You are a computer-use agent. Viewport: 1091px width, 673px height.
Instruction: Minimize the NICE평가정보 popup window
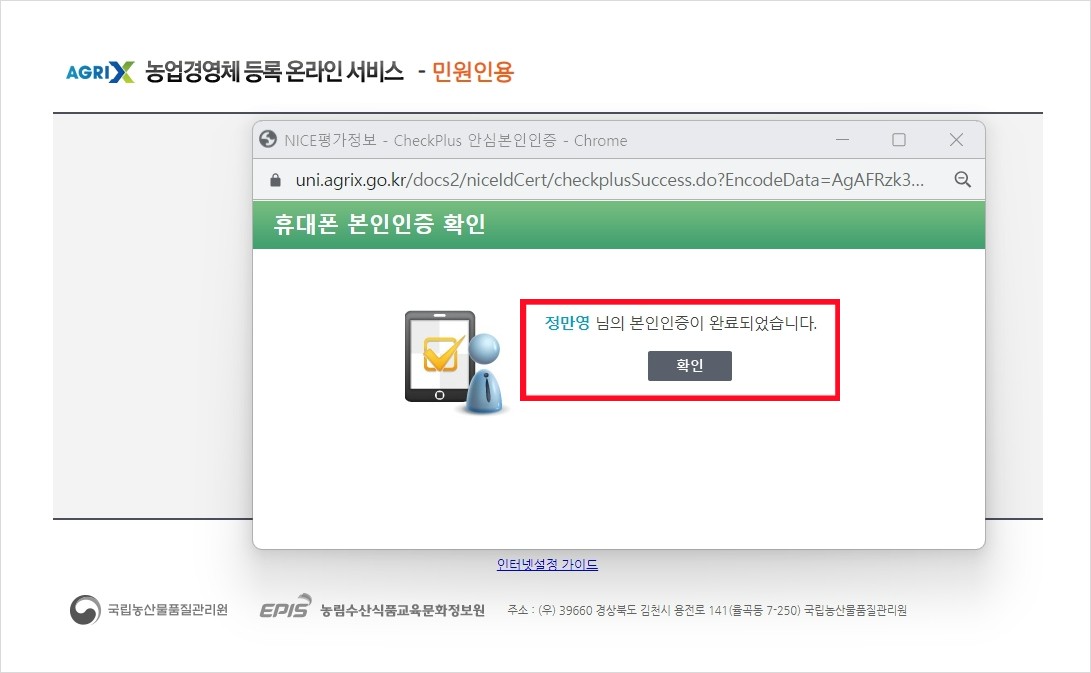coord(842,140)
